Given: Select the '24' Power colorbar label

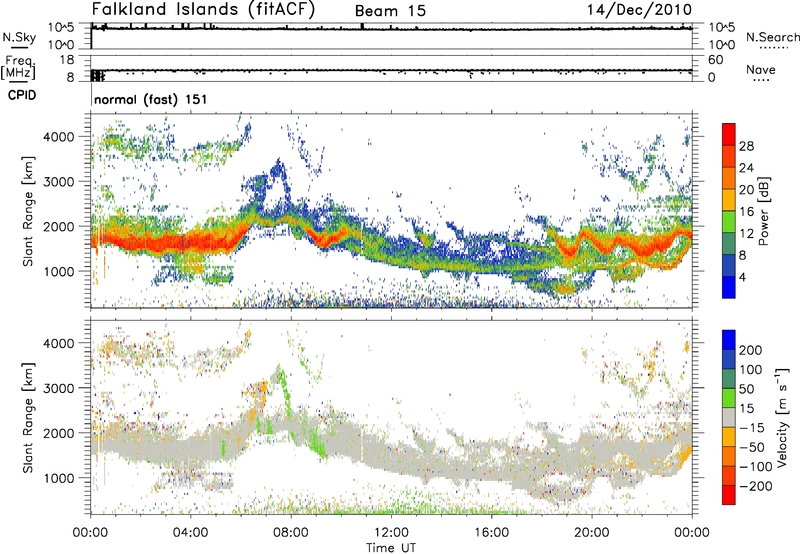Looking at the screenshot, I should tap(746, 168).
